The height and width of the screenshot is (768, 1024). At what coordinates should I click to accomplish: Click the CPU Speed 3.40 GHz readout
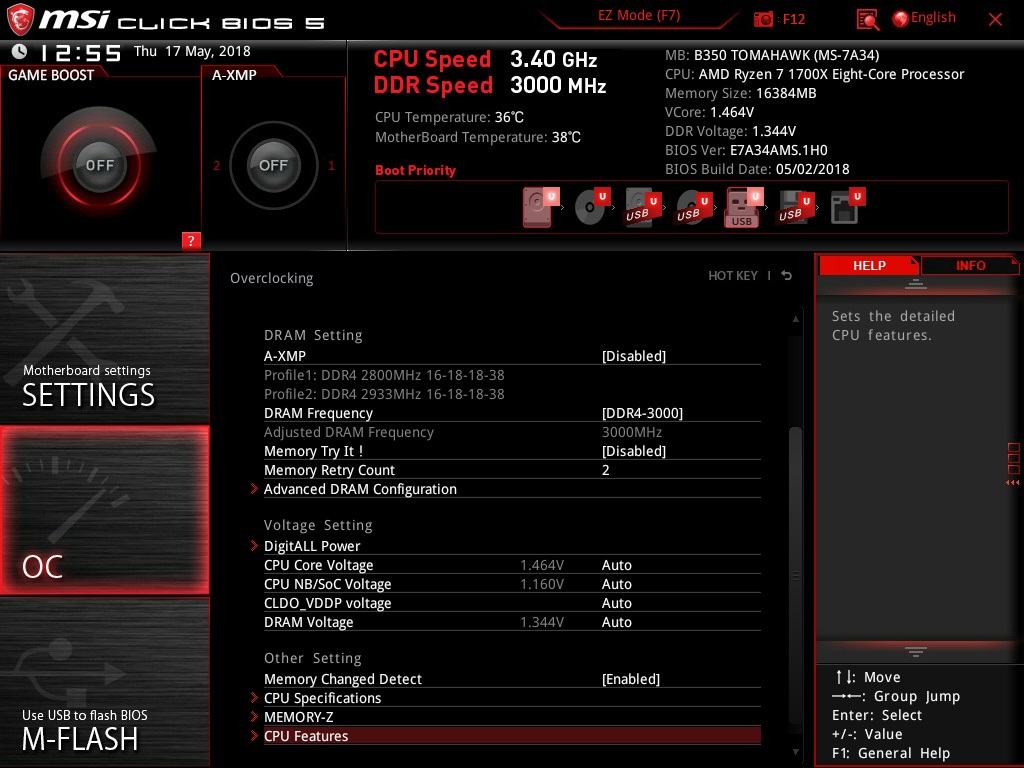click(485, 59)
